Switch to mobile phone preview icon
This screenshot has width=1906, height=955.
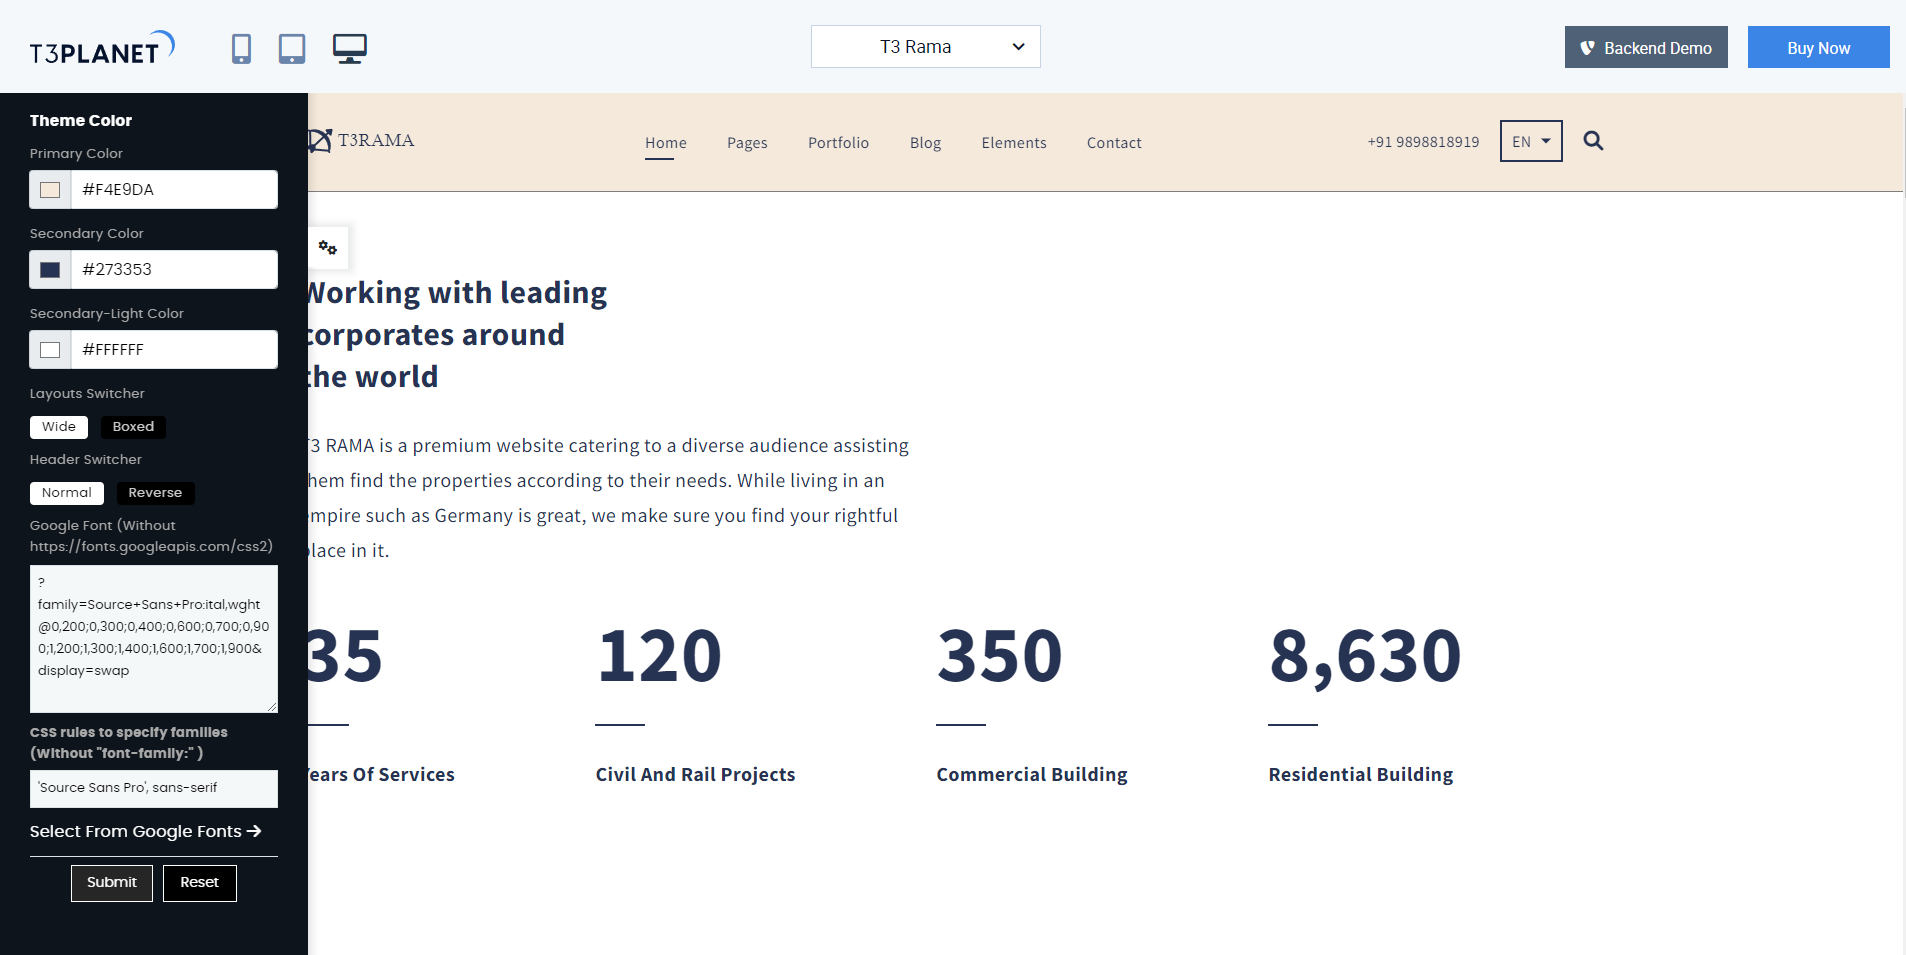tap(241, 48)
